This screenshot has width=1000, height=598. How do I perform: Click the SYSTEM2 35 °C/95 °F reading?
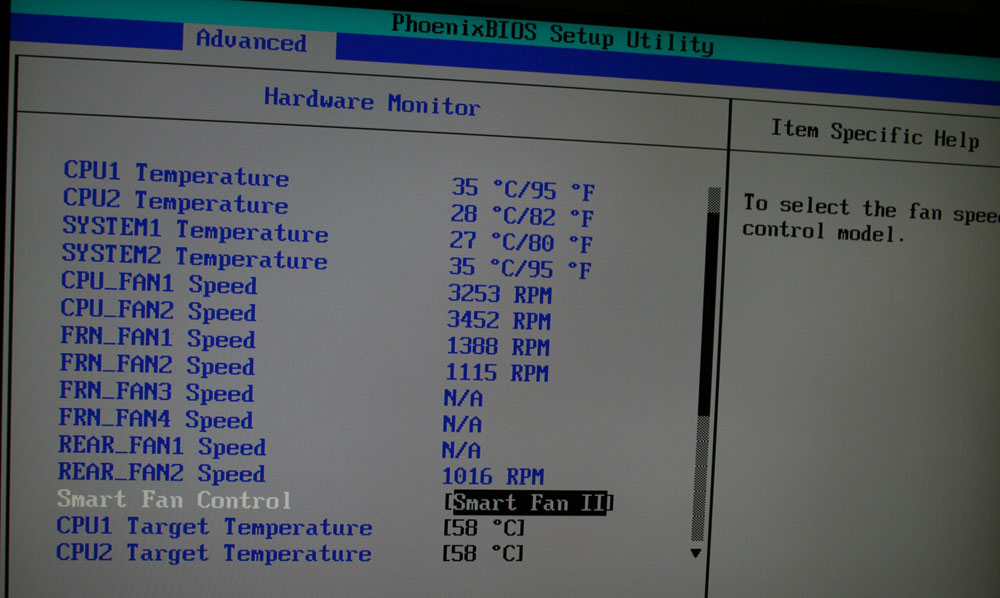(x=520, y=268)
